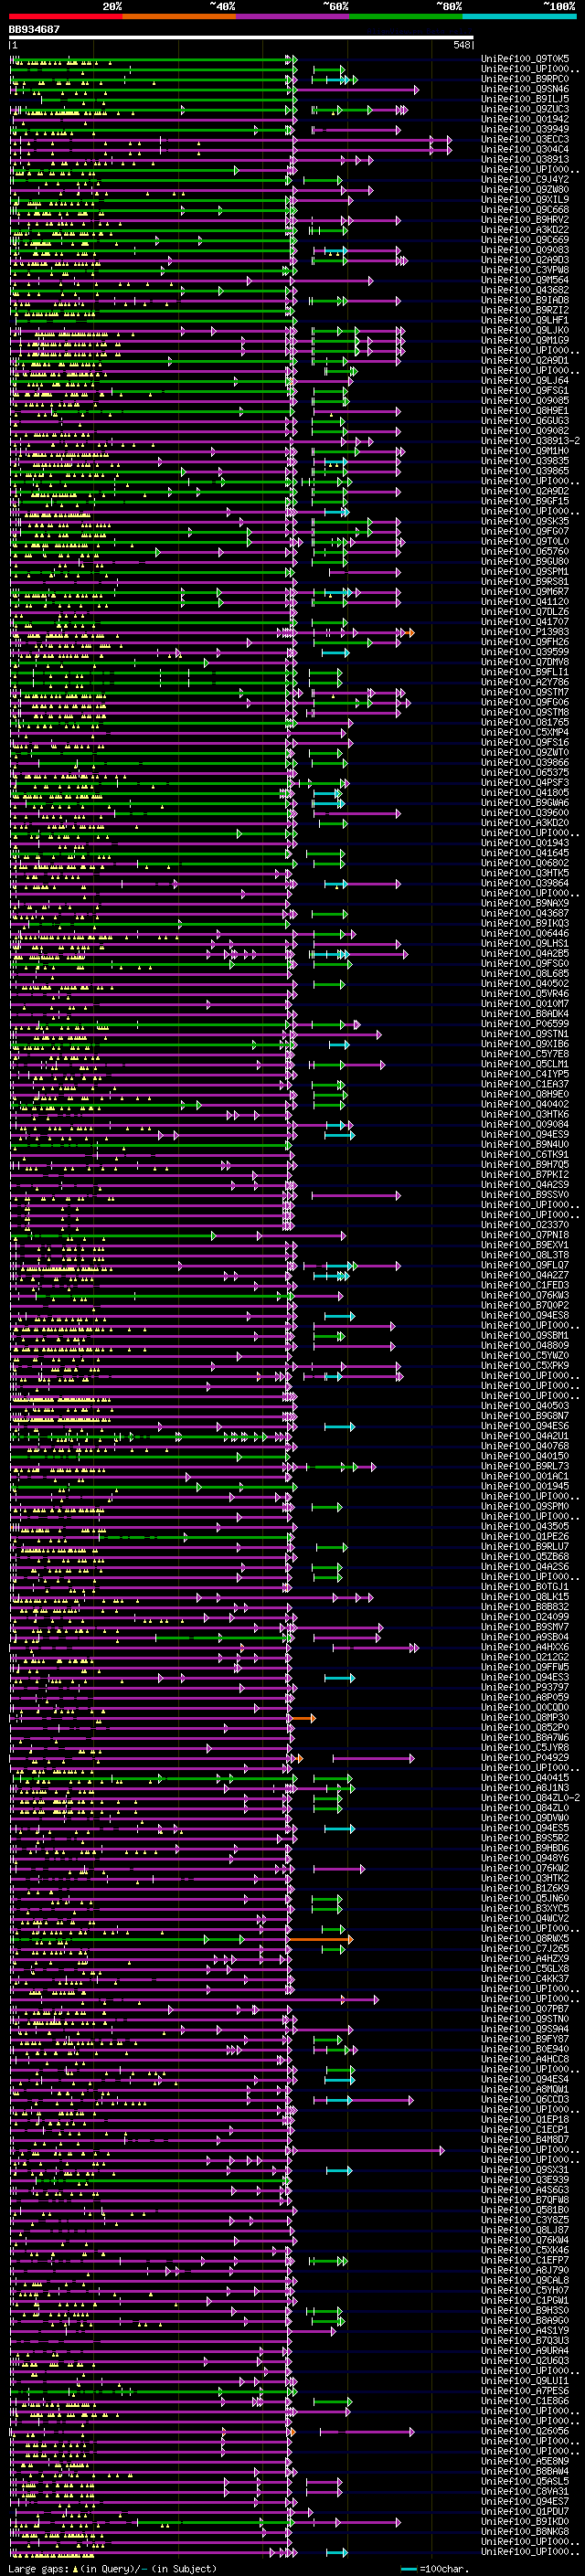The width and height of the screenshot is (585, 2576).
Task: Select hit label UniRef100_Q9M1G9
Action: pyautogui.click(x=525, y=340)
